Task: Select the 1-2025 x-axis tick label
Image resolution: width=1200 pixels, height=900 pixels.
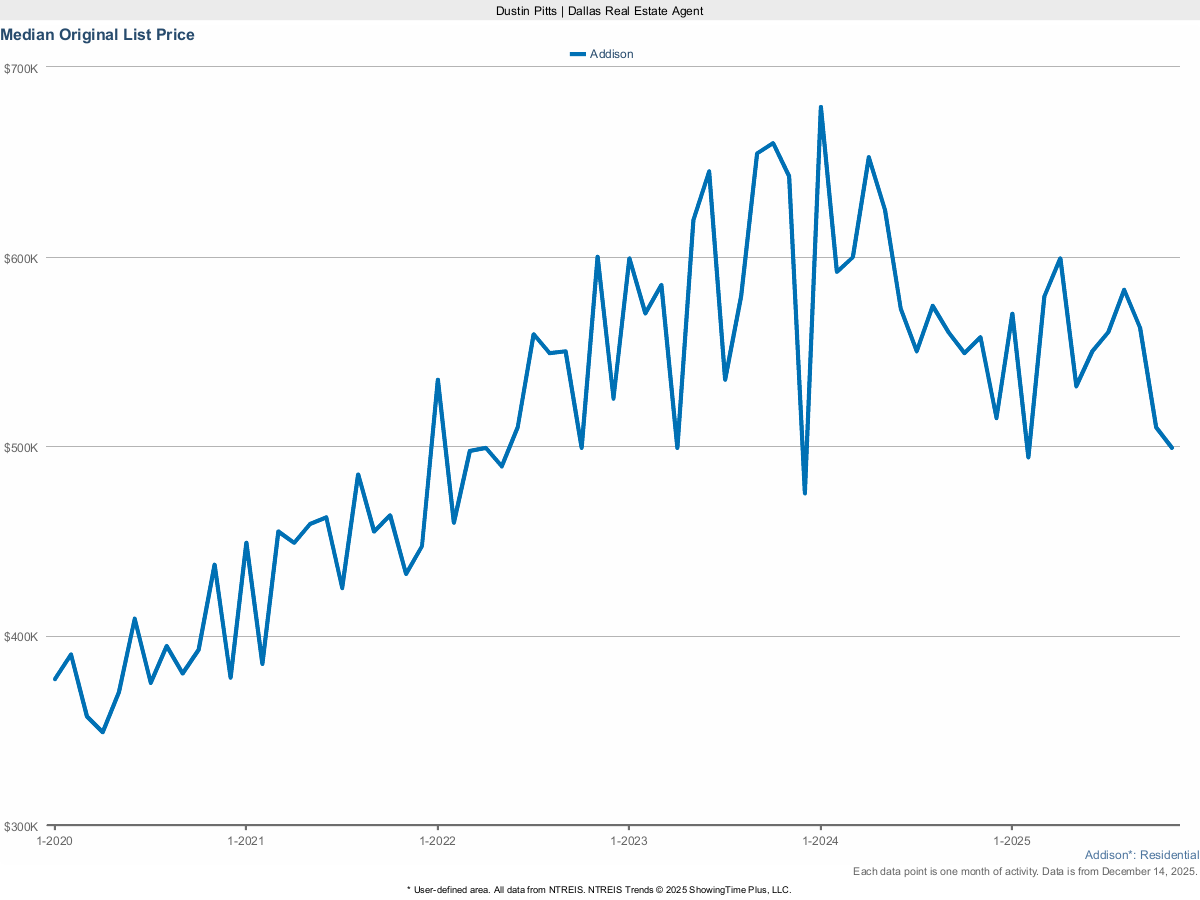Action: 1012,840
